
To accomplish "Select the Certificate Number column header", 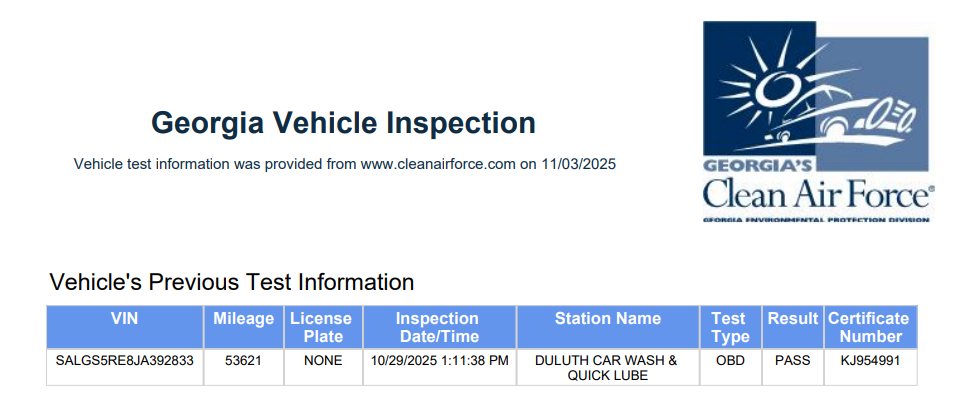I will pos(868,327).
